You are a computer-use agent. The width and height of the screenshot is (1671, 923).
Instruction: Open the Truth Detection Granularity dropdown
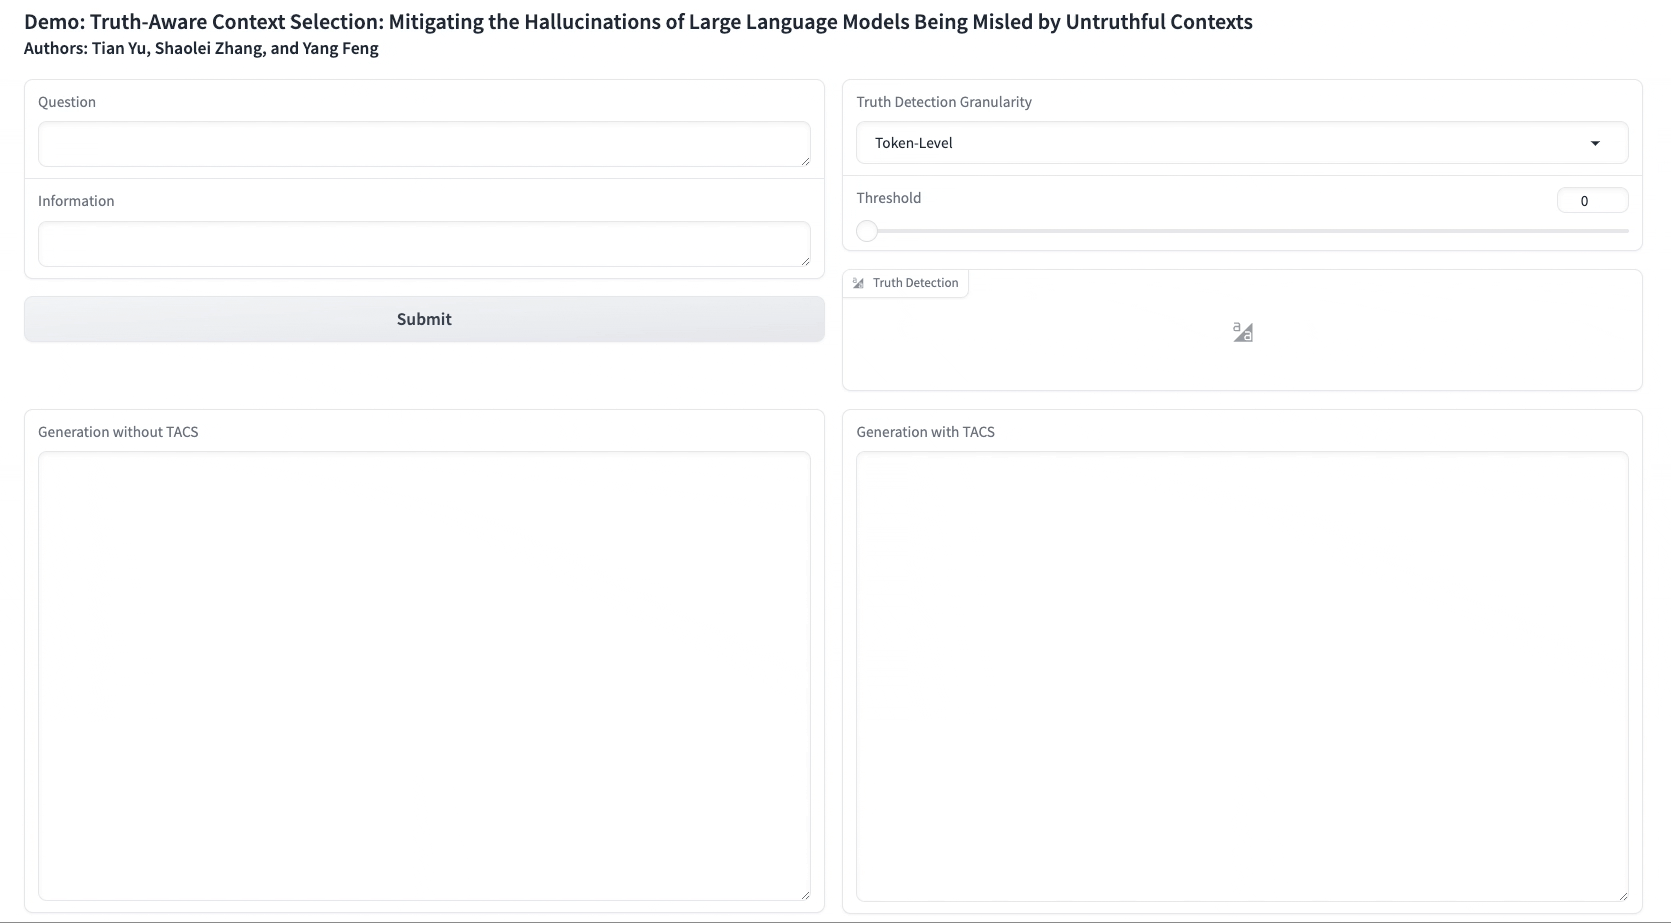tap(1242, 143)
